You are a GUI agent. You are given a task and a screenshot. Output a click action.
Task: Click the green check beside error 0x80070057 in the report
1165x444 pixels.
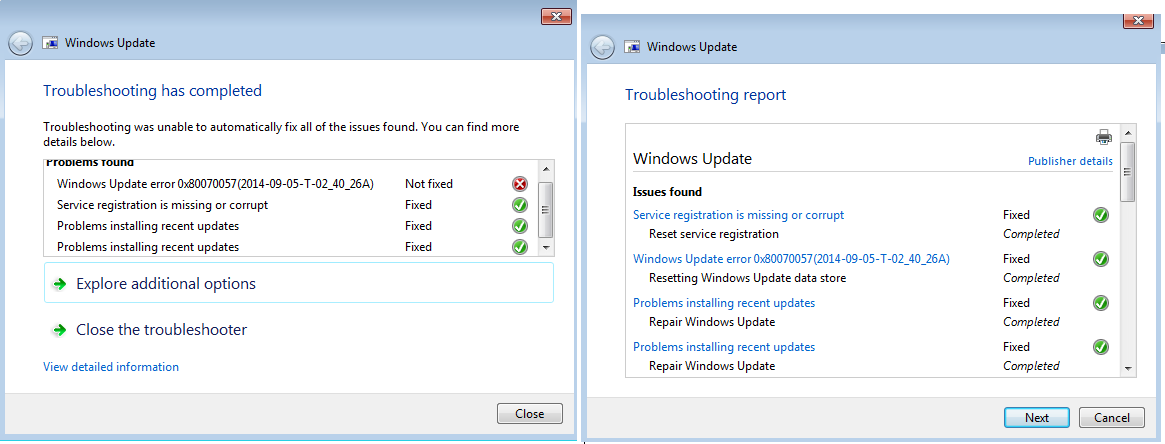click(1101, 259)
